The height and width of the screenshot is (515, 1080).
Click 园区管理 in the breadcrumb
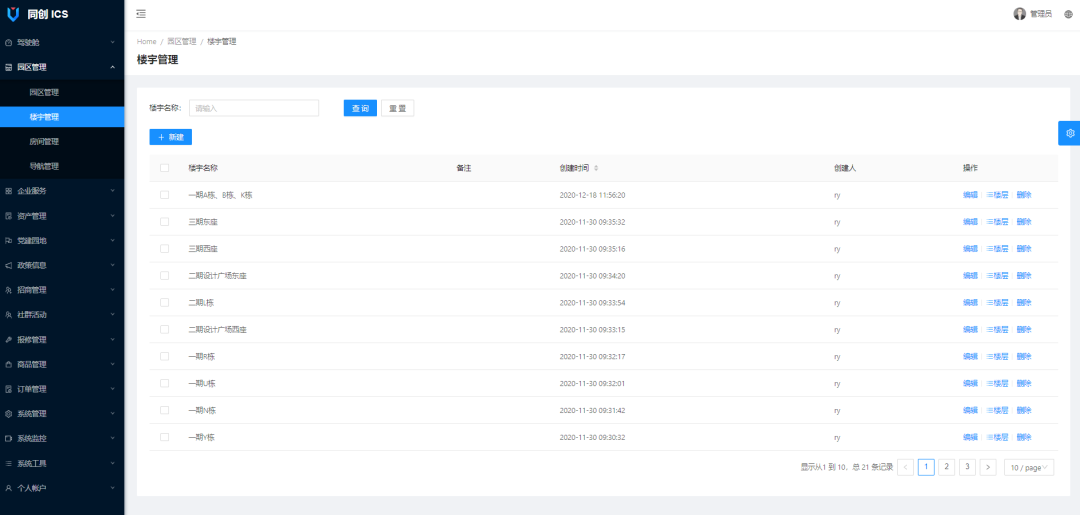pyautogui.click(x=182, y=42)
